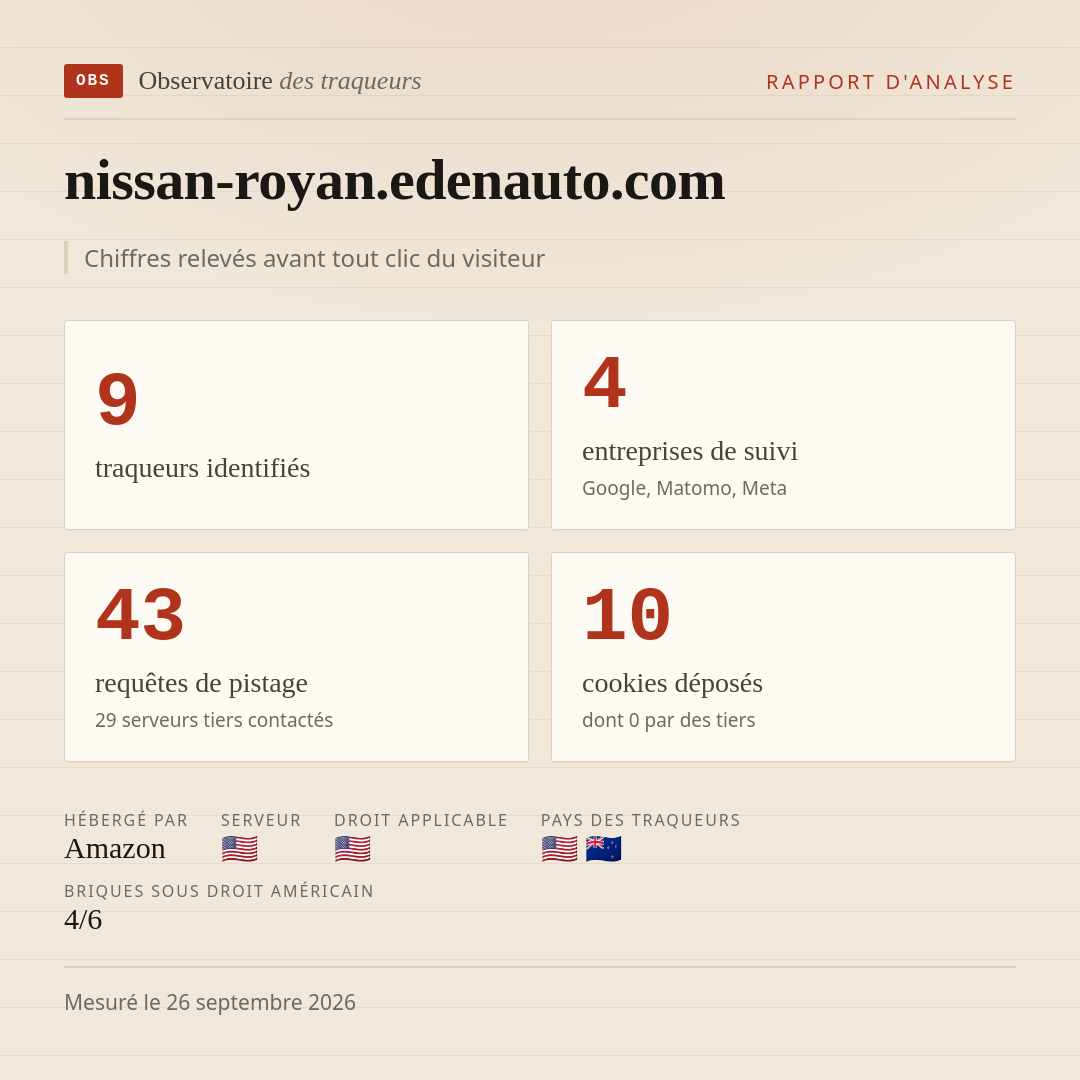Click the 4/6 ratio value
The height and width of the screenshot is (1080, 1080).
(x=83, y=920)
